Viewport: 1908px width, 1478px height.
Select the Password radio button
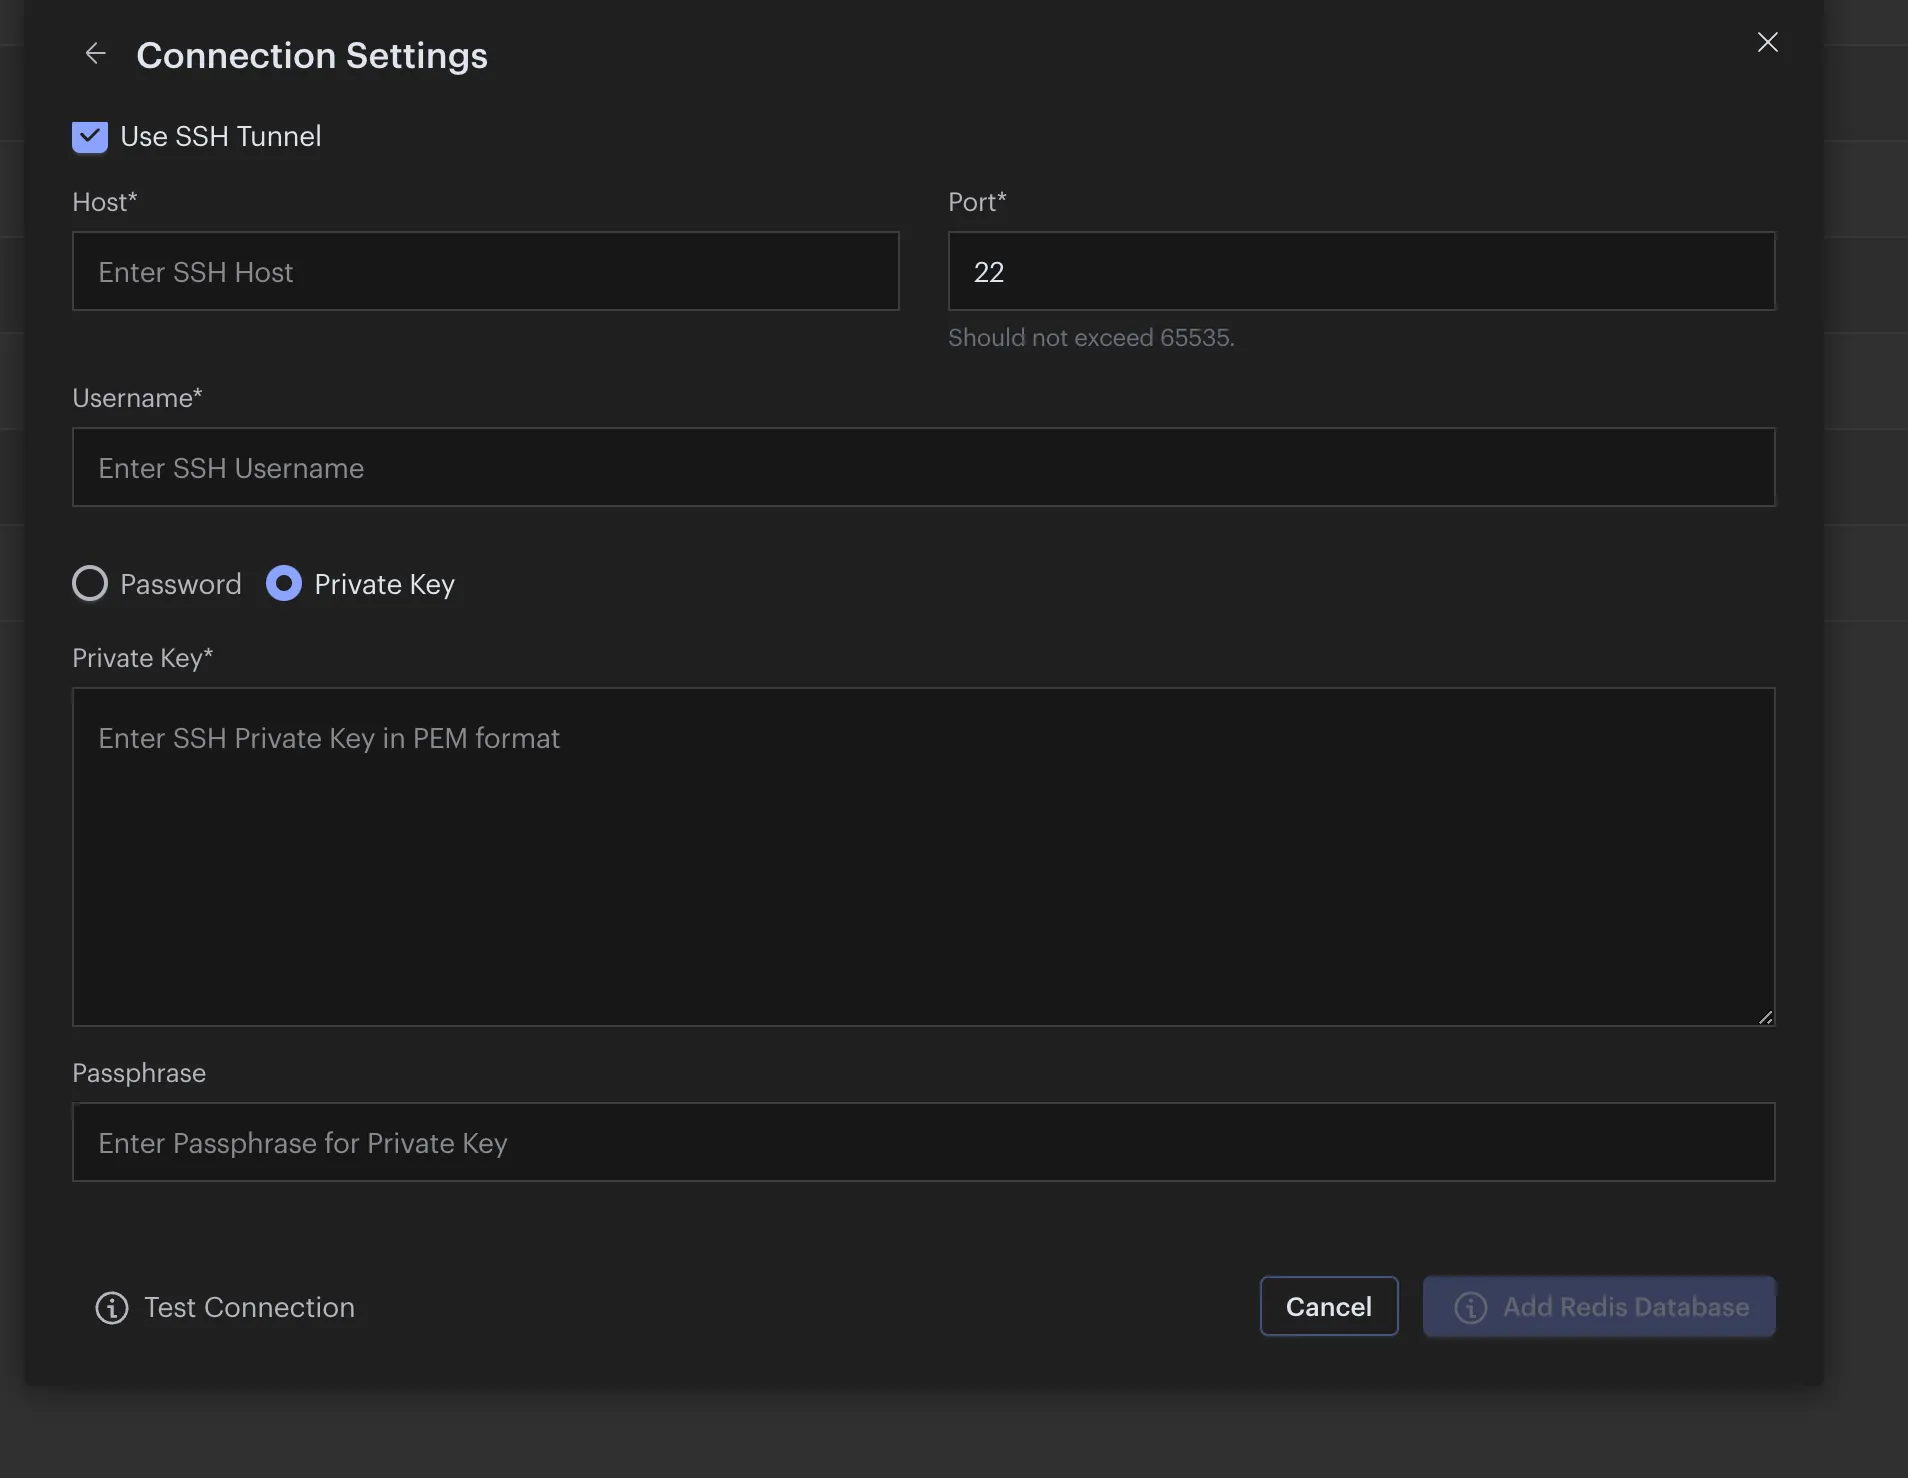pyautogui.click(x=90, y=584)
